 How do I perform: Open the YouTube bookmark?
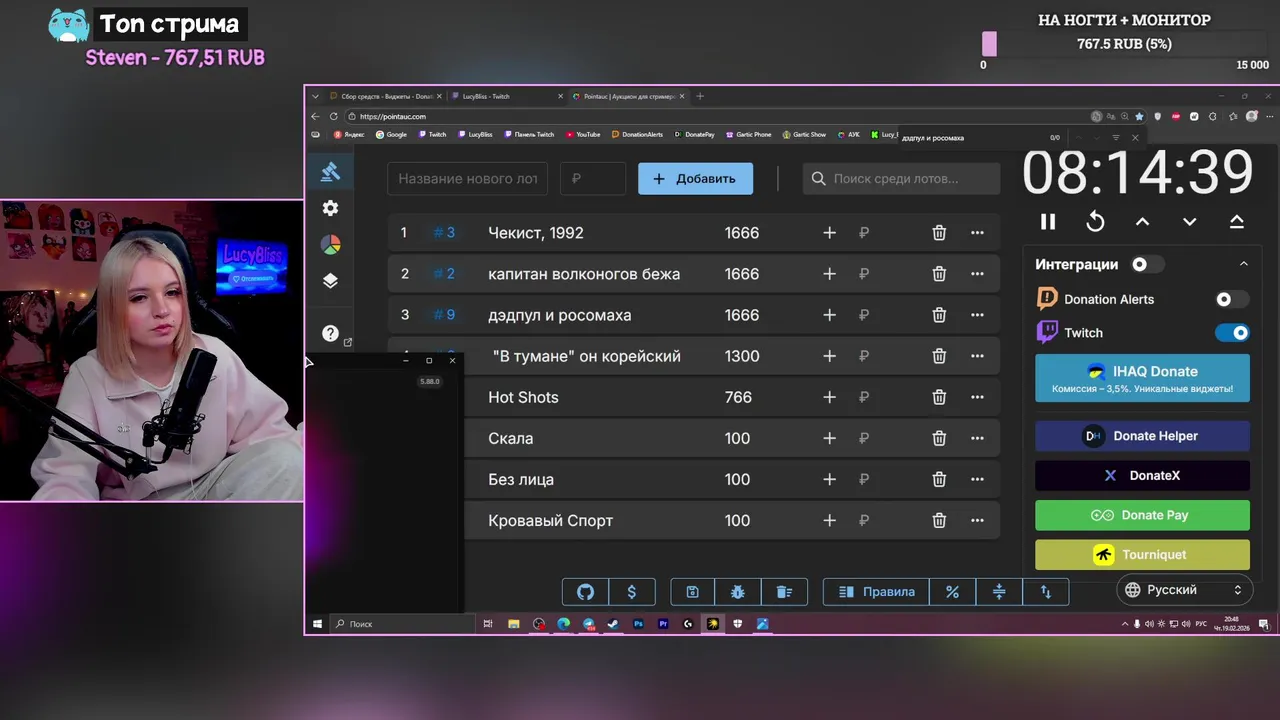(582, 134)
